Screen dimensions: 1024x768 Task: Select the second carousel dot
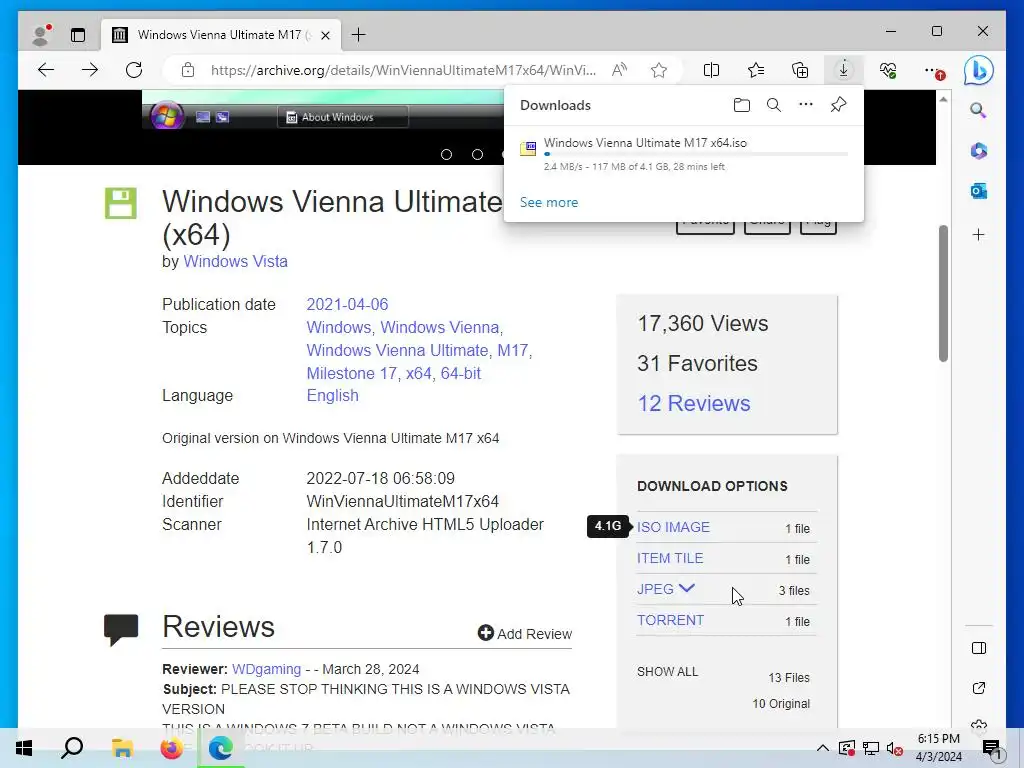477,155
